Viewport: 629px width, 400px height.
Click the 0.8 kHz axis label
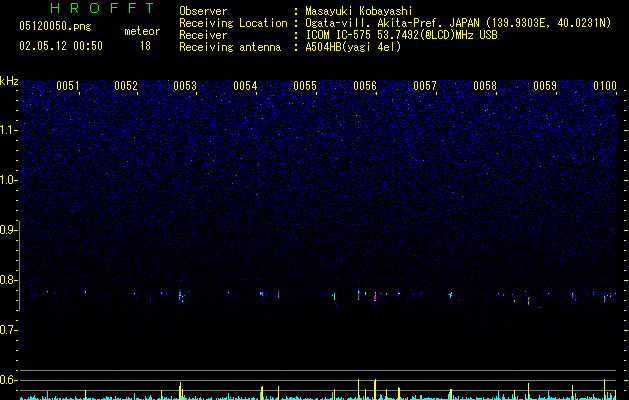point(8,280)
